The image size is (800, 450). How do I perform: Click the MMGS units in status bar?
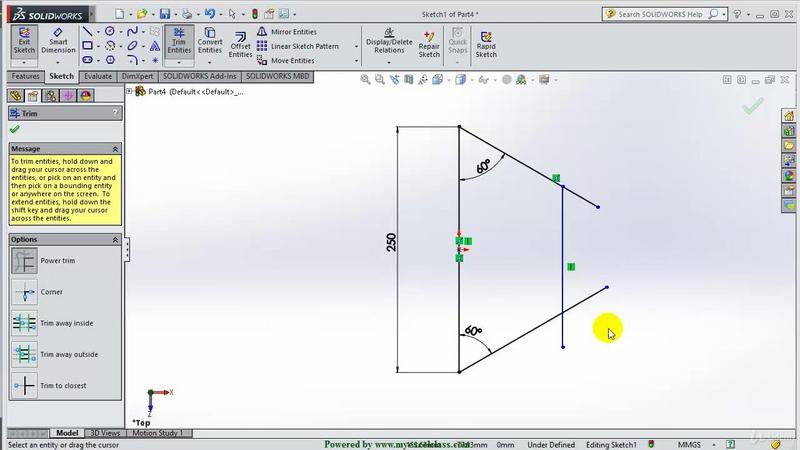pyautogui.click(x=689, y=445)
